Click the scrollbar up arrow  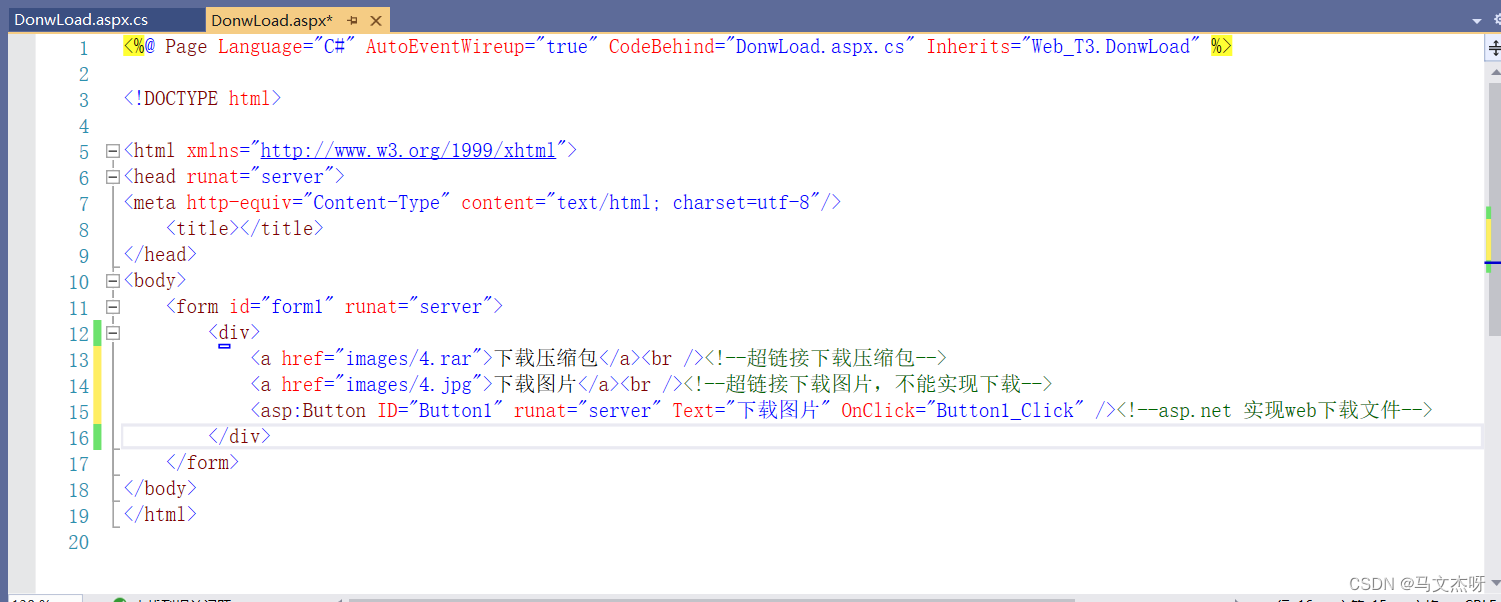tap(1494, 72)
